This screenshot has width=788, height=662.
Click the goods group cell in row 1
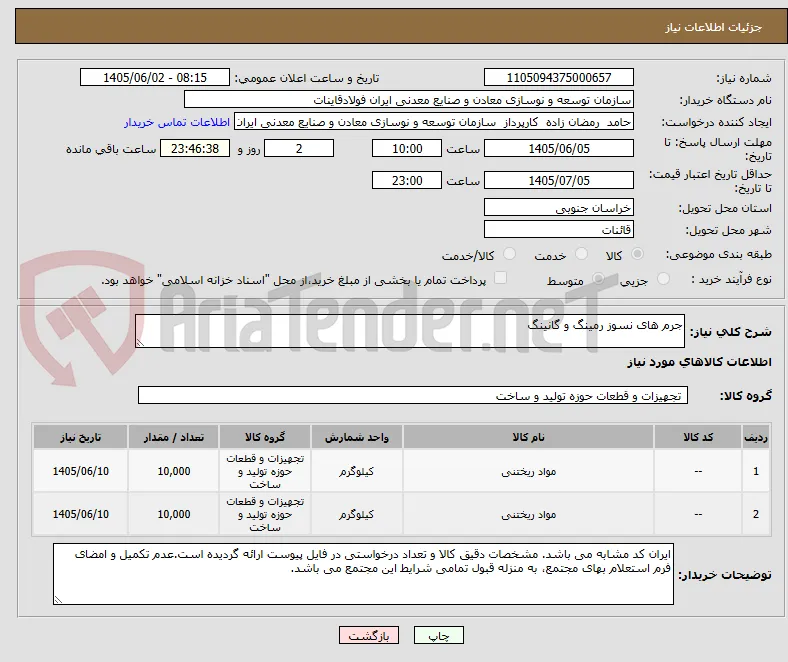[265, 471]
